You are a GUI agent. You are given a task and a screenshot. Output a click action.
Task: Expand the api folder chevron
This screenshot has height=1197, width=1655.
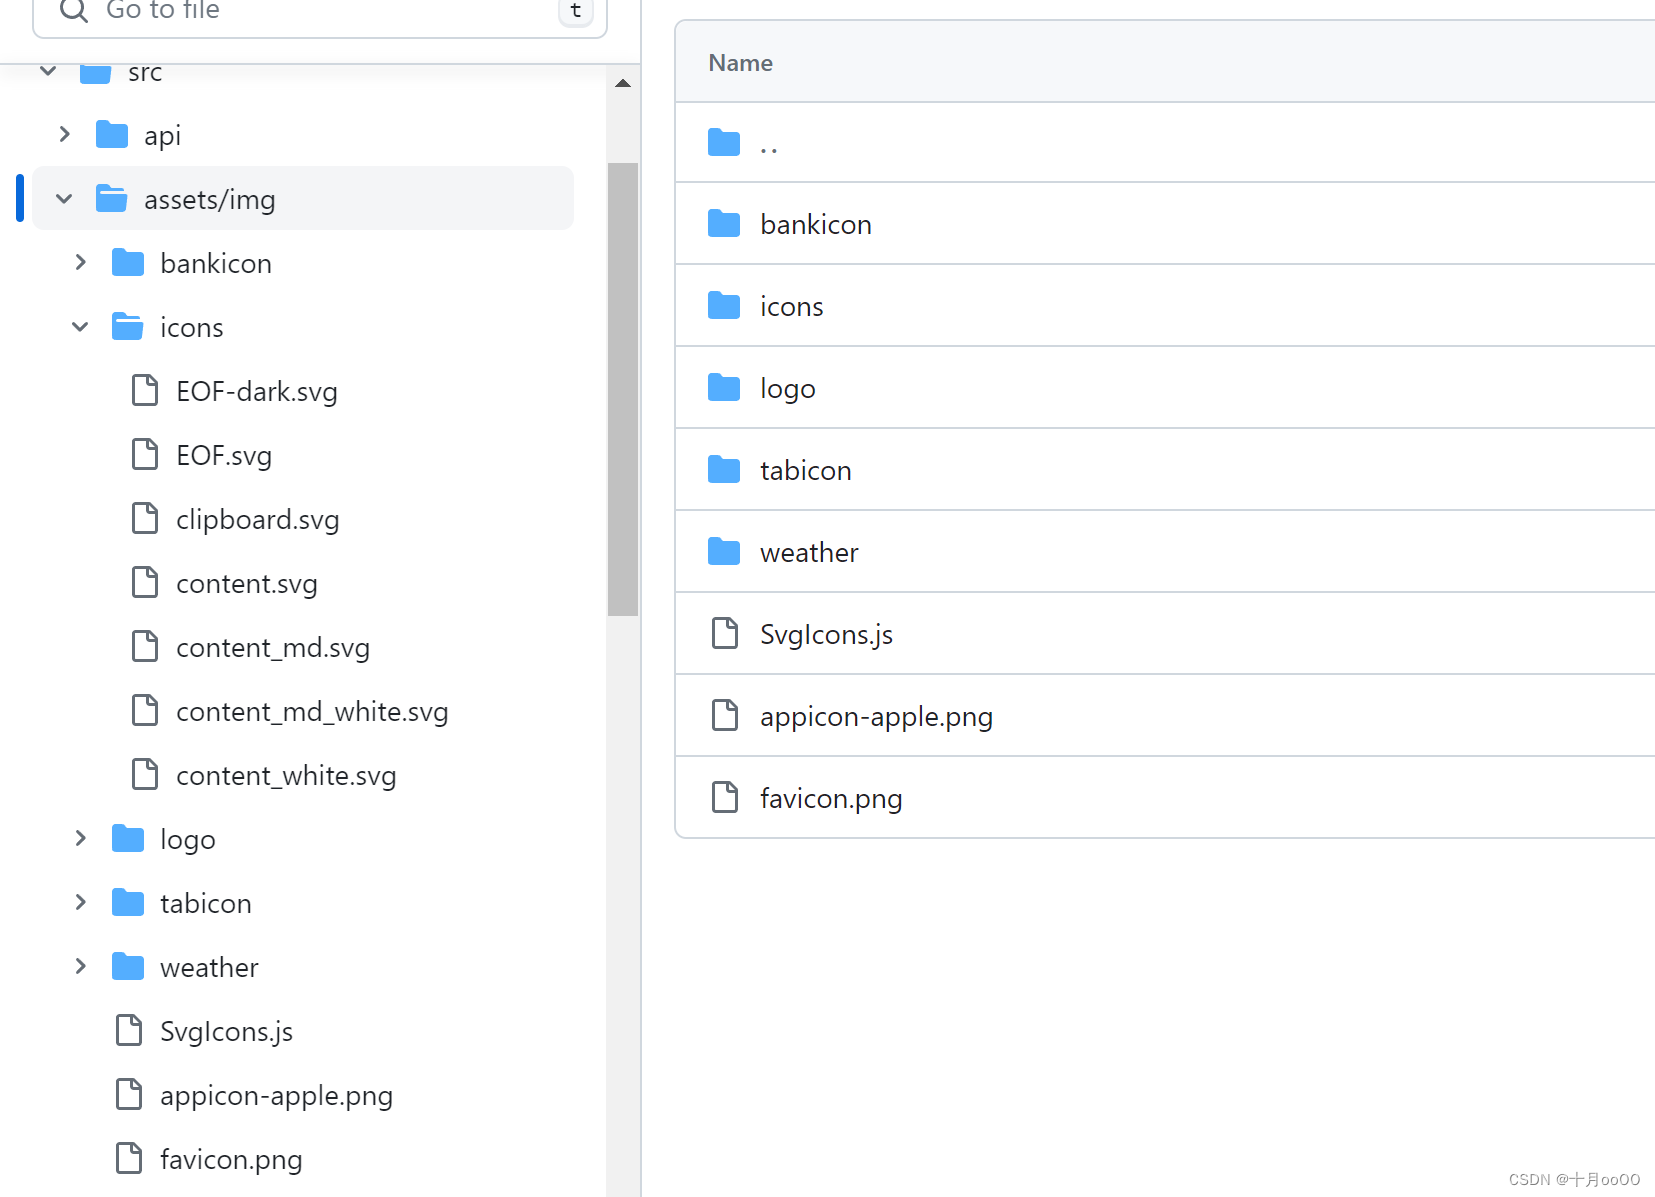65,134
